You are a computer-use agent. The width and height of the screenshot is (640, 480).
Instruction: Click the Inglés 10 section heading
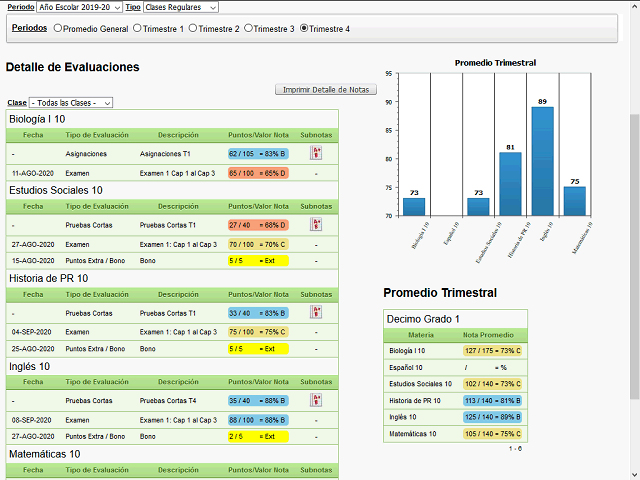point(29,367)
